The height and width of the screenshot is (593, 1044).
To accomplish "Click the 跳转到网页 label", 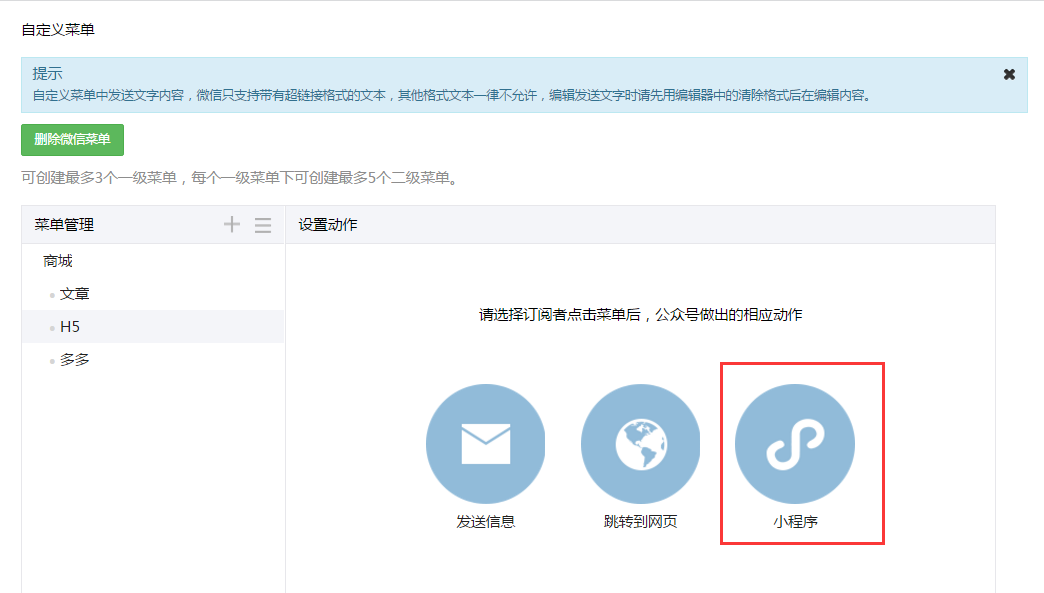I will click(x=640, y=521).
